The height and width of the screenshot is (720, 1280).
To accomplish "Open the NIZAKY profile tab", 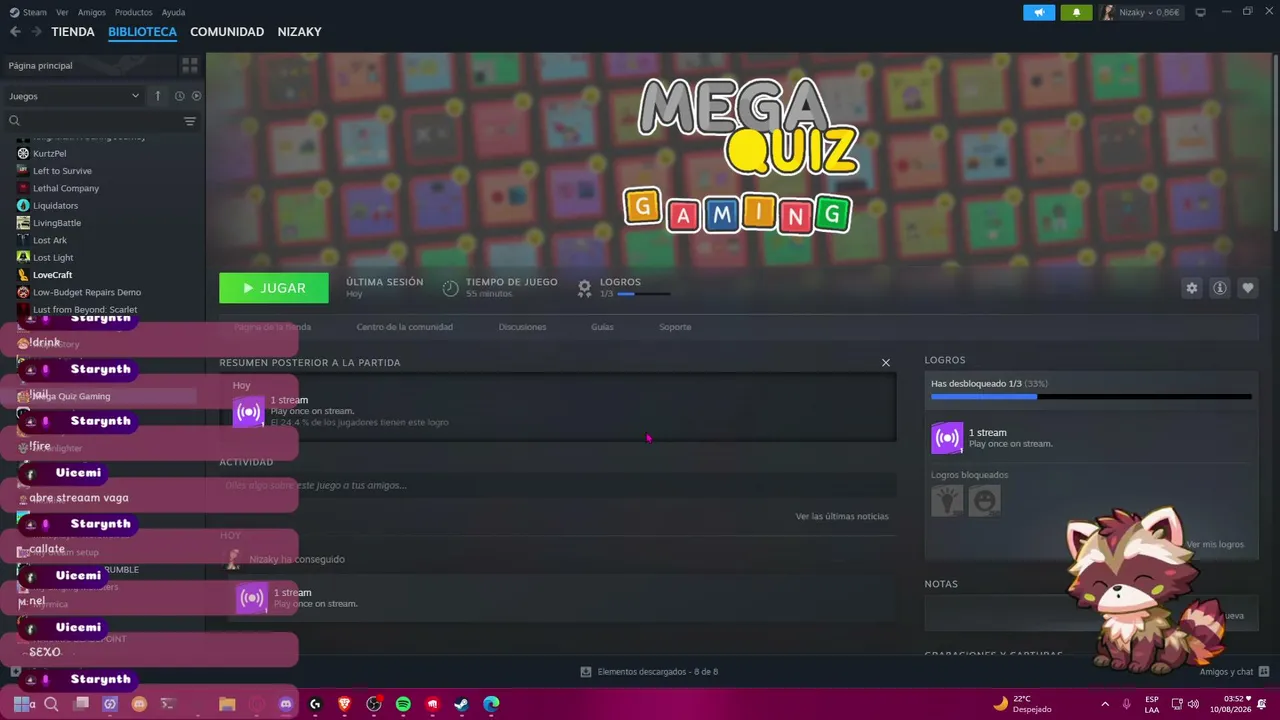I will coord(299,32).
